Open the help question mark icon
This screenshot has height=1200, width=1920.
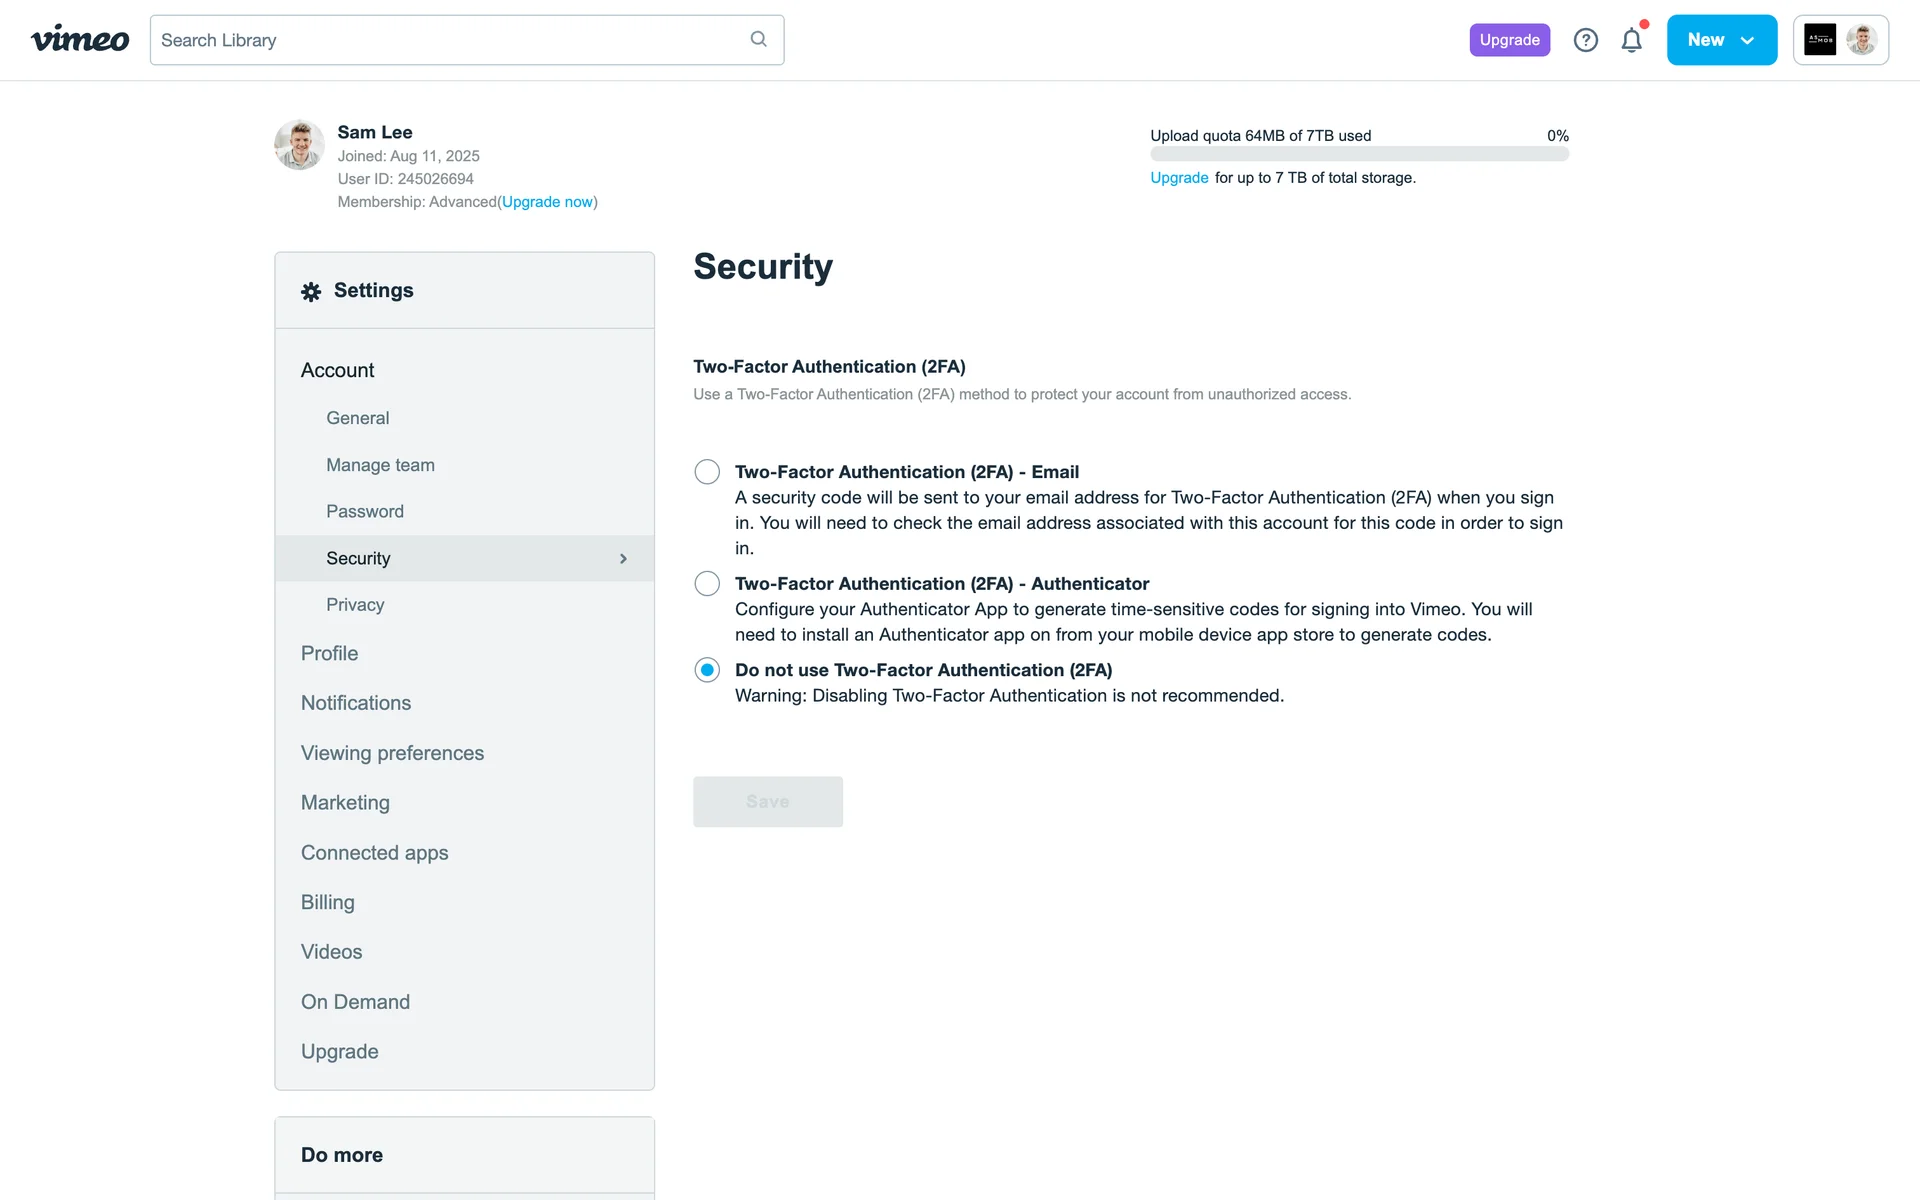1585,40
